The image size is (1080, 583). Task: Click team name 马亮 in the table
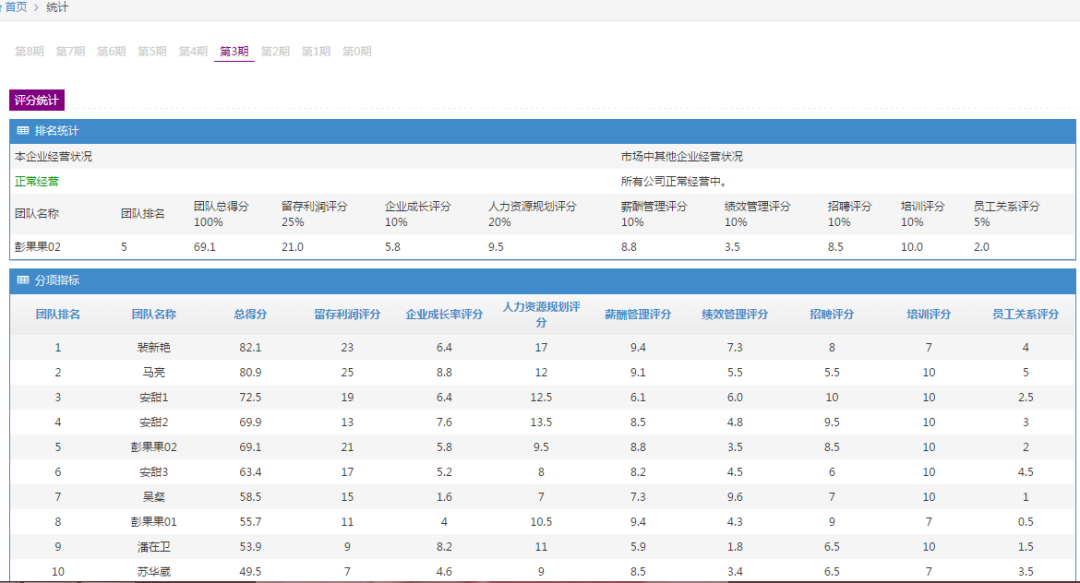pyautogui.click(x=154, y=372)
